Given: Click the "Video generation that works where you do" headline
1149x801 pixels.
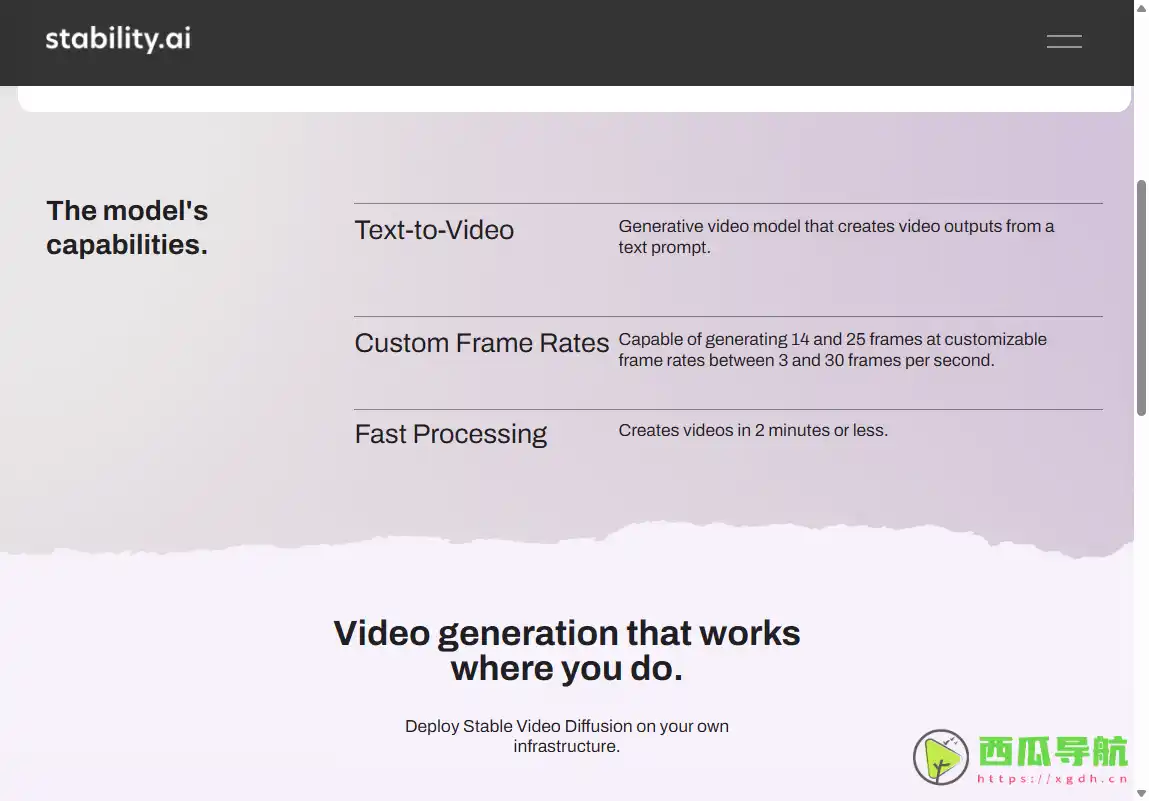Looking at the screenshot, I should [566, 650].
